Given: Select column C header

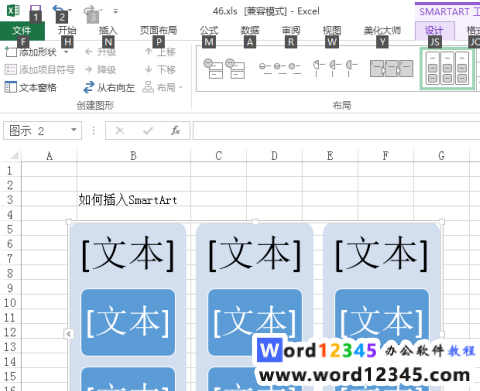Looking at the screenshot, I should point(219,155).
